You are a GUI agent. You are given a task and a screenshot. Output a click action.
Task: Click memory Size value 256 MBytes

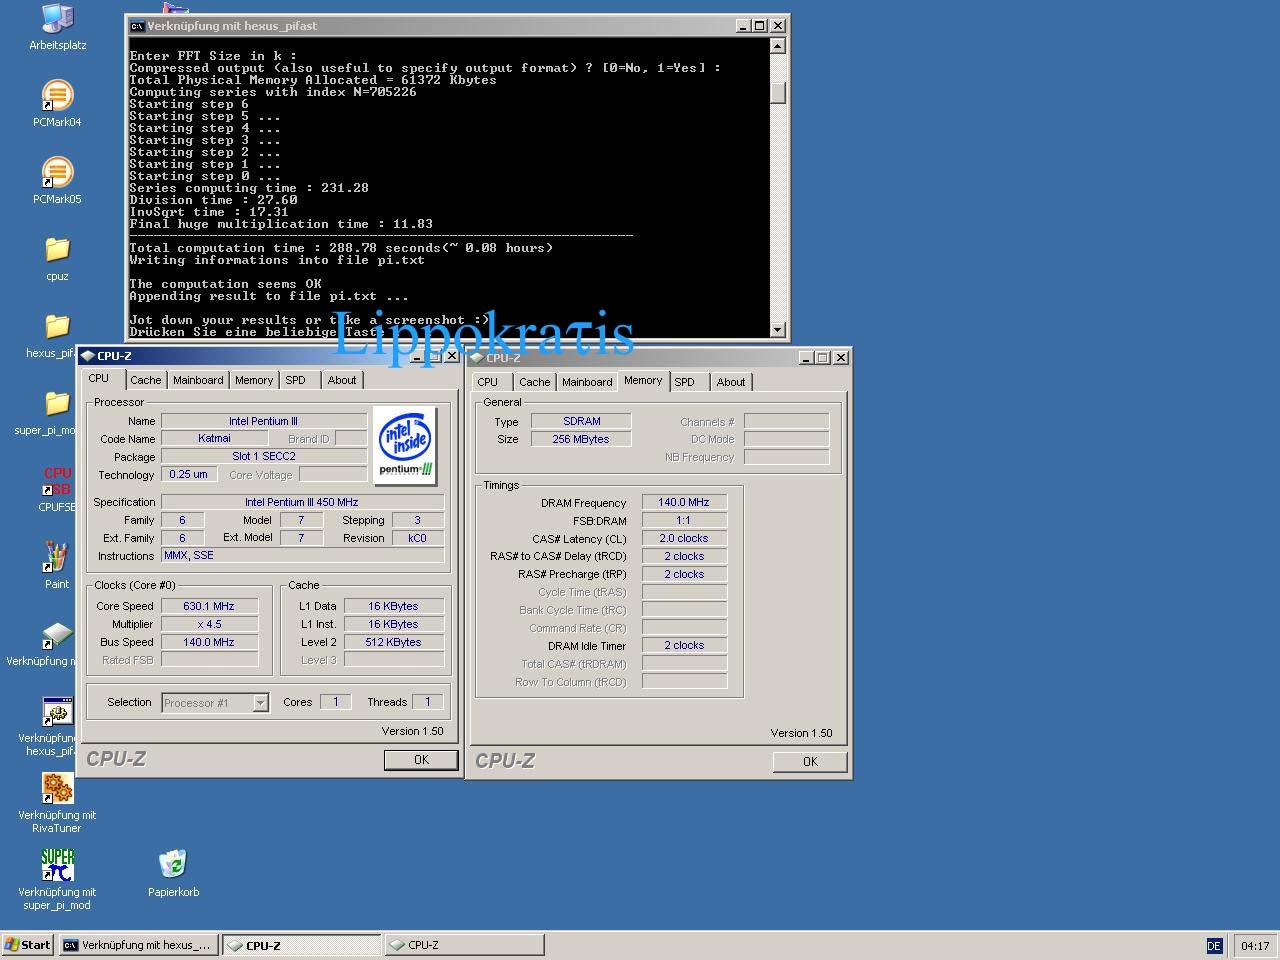point(581,439)
